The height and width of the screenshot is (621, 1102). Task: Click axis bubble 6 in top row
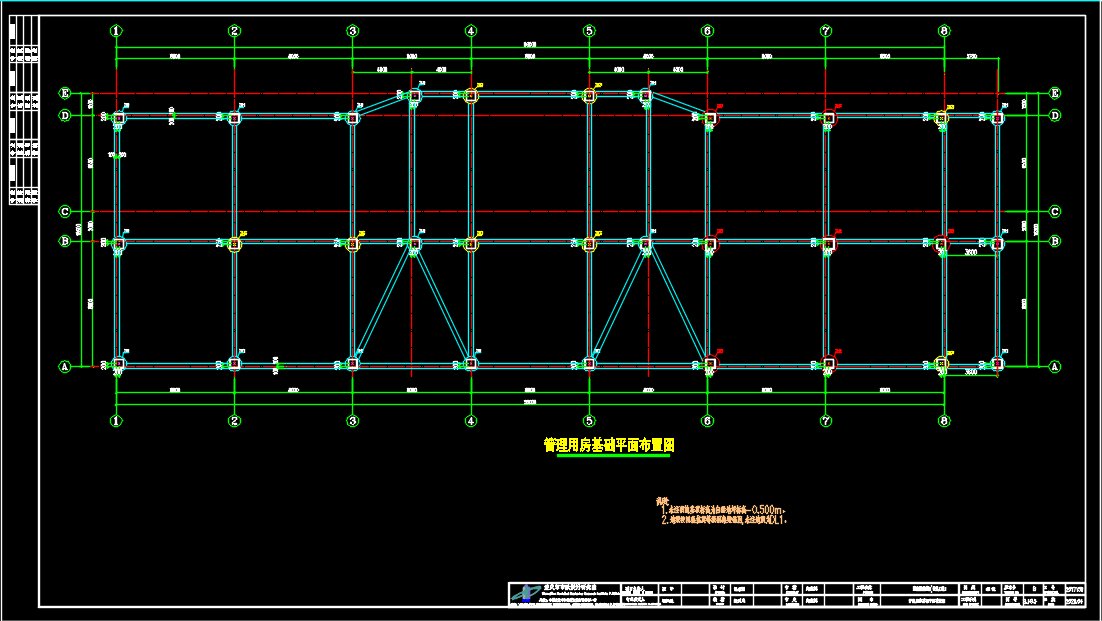click(x=708, y=31)
